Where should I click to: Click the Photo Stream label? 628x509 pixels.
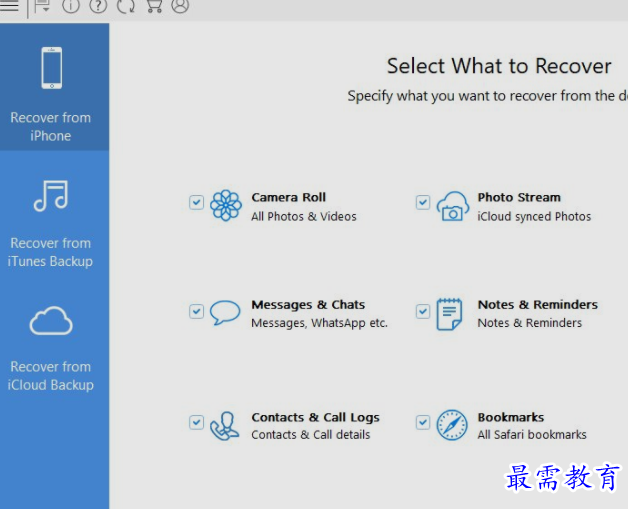[519, 197]
